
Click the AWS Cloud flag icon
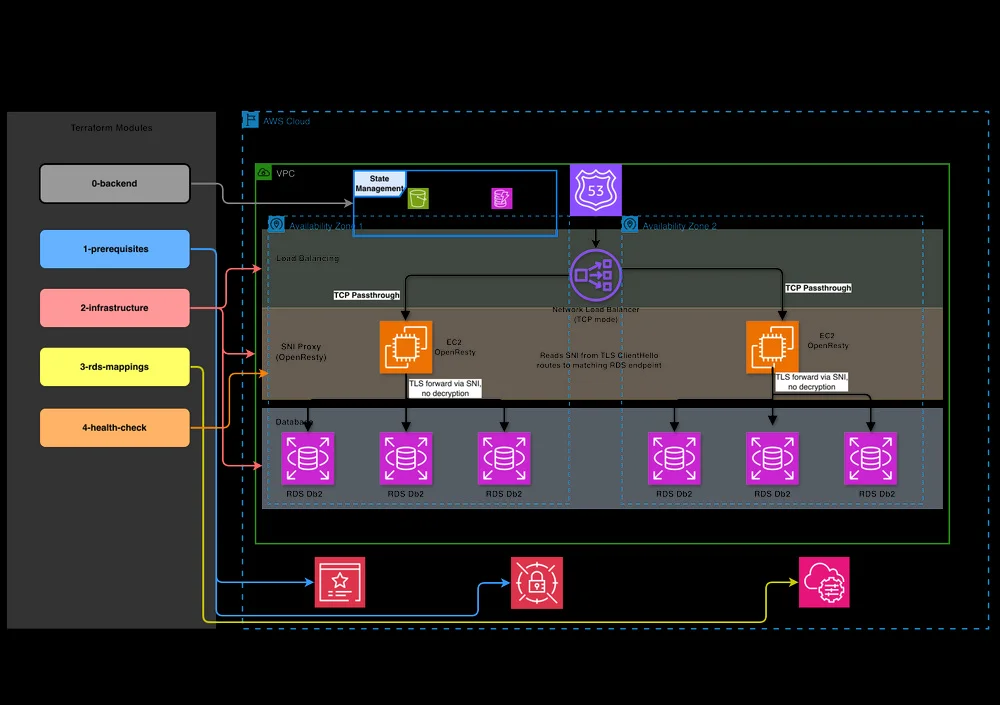point(250,120)
